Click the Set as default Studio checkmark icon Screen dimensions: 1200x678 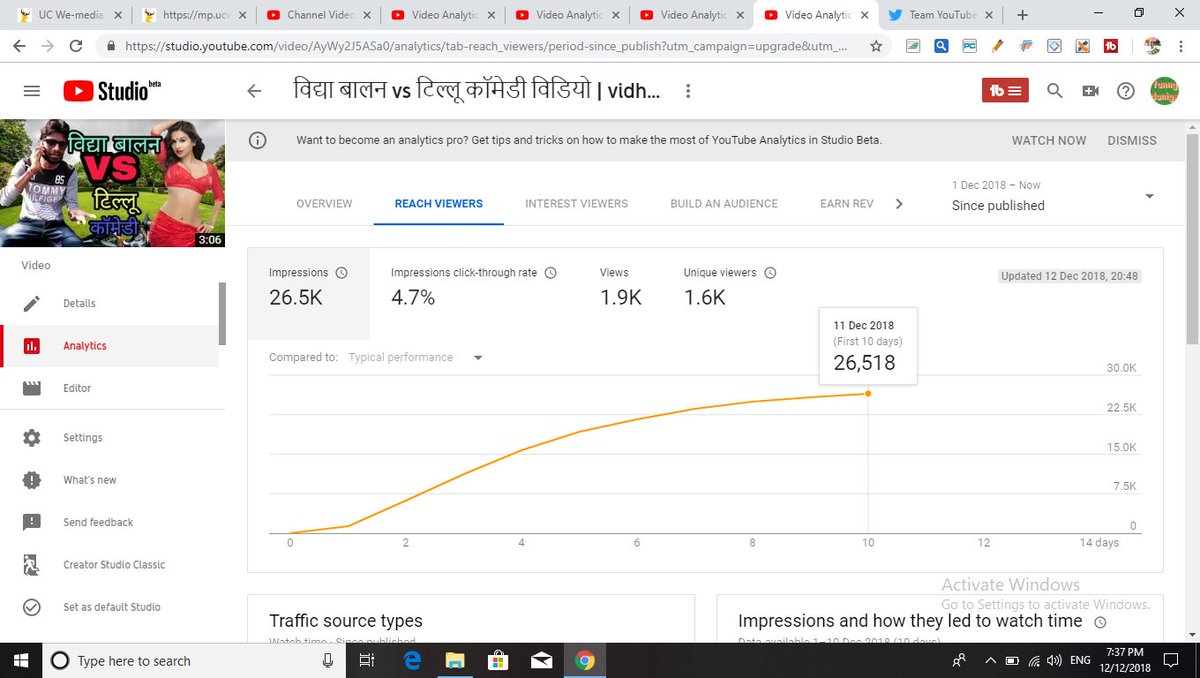click(x=32, y=607)
